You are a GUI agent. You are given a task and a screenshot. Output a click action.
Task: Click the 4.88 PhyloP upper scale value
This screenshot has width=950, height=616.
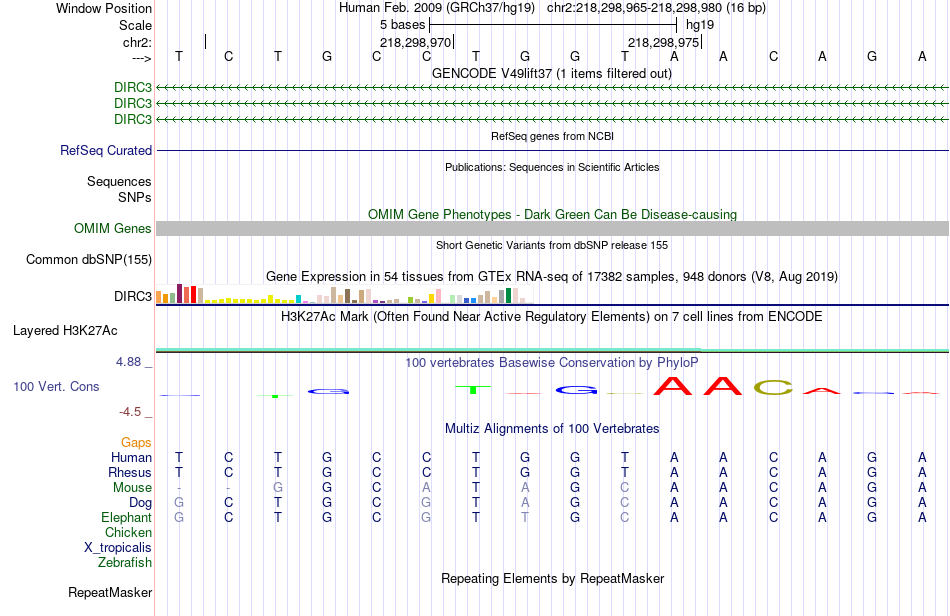tap(128, 362)
